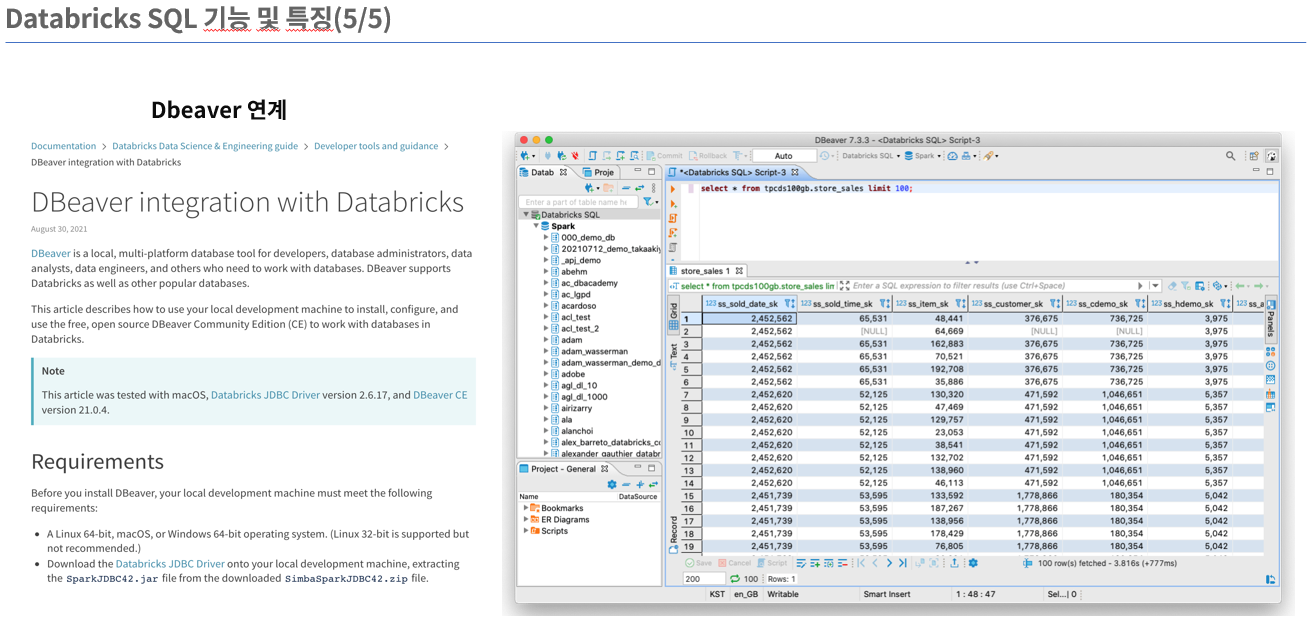Image resolution: width=1311 pixels, height=622 pixels.
Task: Expand the 000_demo_db schema node
Action: click(546, 237)
